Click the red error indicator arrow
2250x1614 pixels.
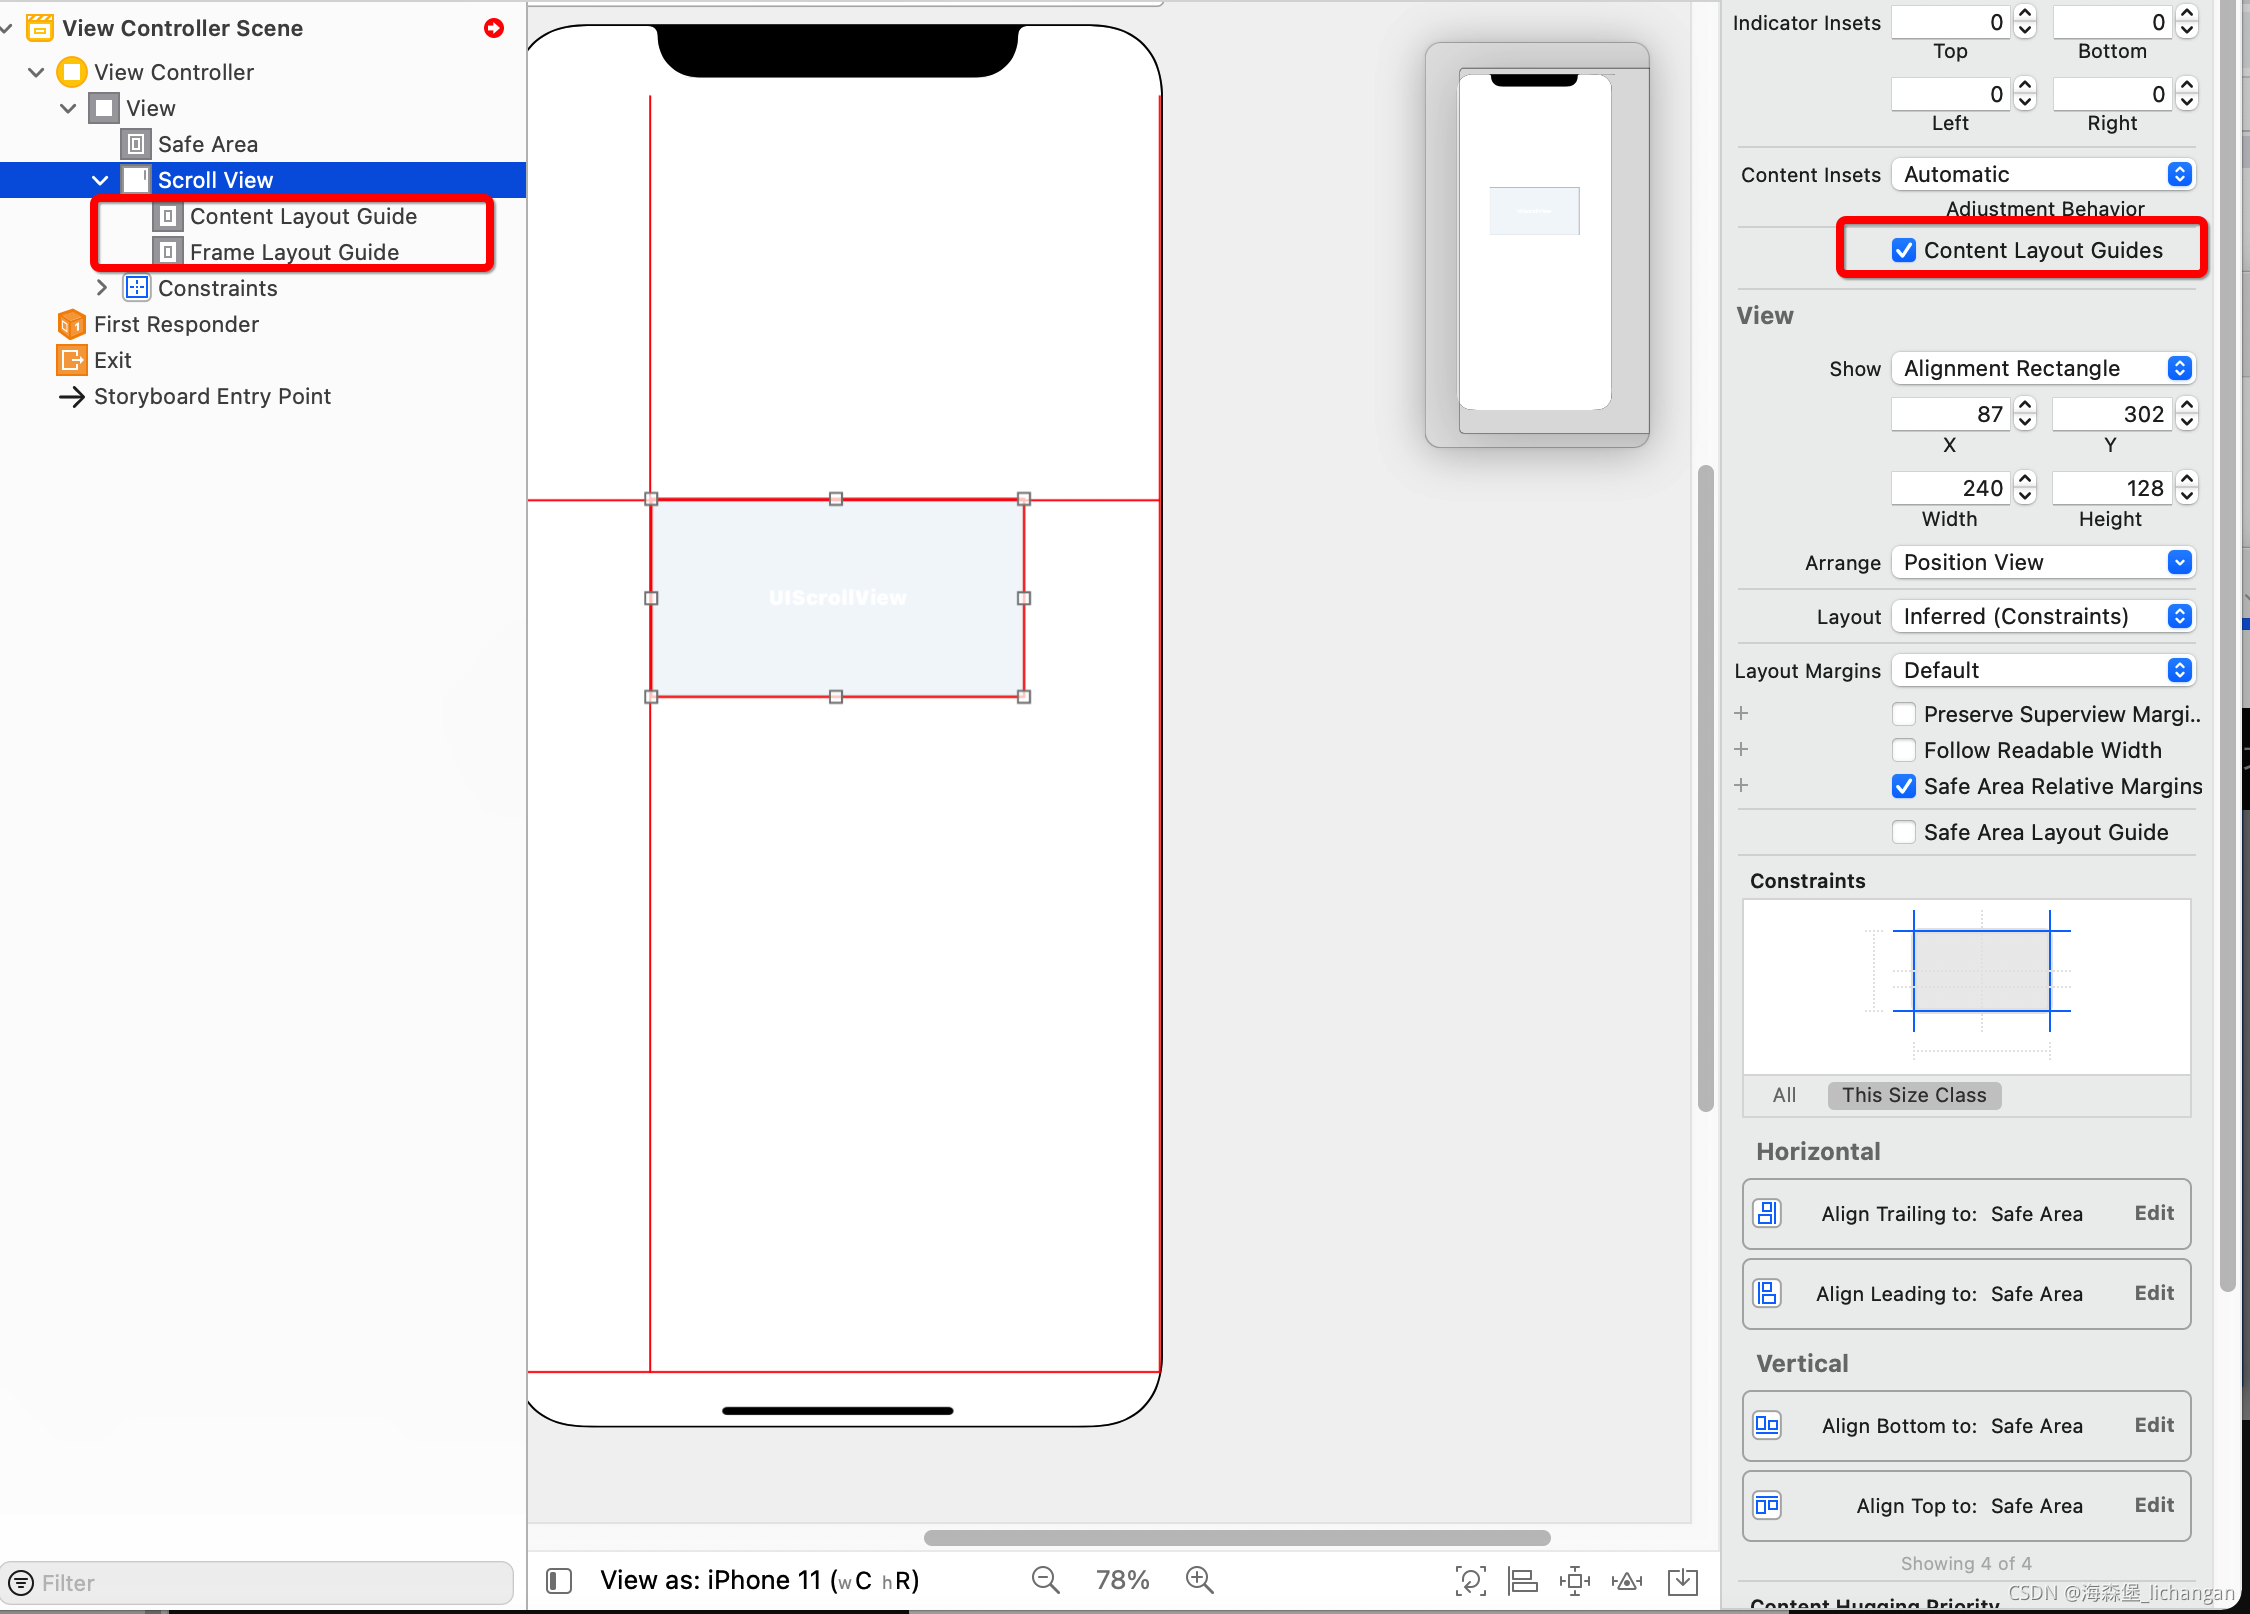point(494,28)
